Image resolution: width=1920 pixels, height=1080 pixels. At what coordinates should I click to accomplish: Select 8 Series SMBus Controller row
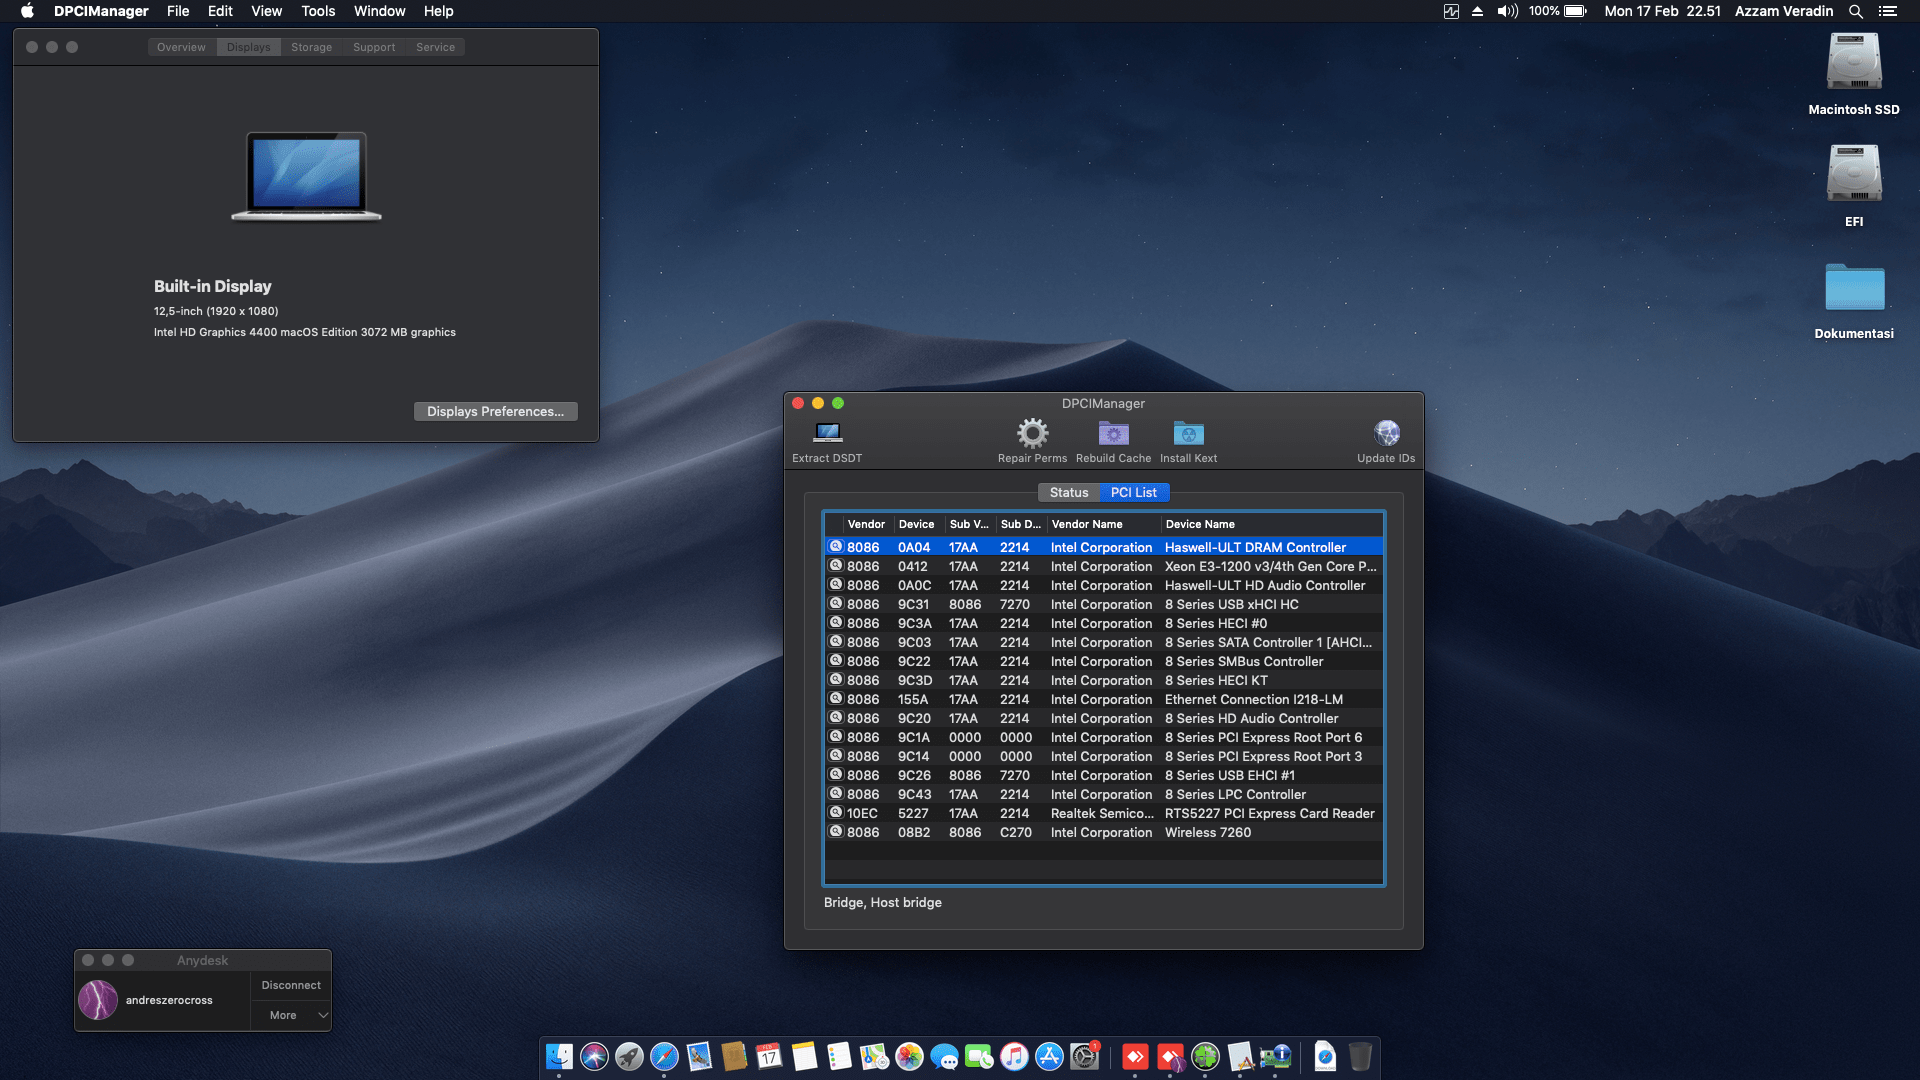click(x=1104, y=661)
